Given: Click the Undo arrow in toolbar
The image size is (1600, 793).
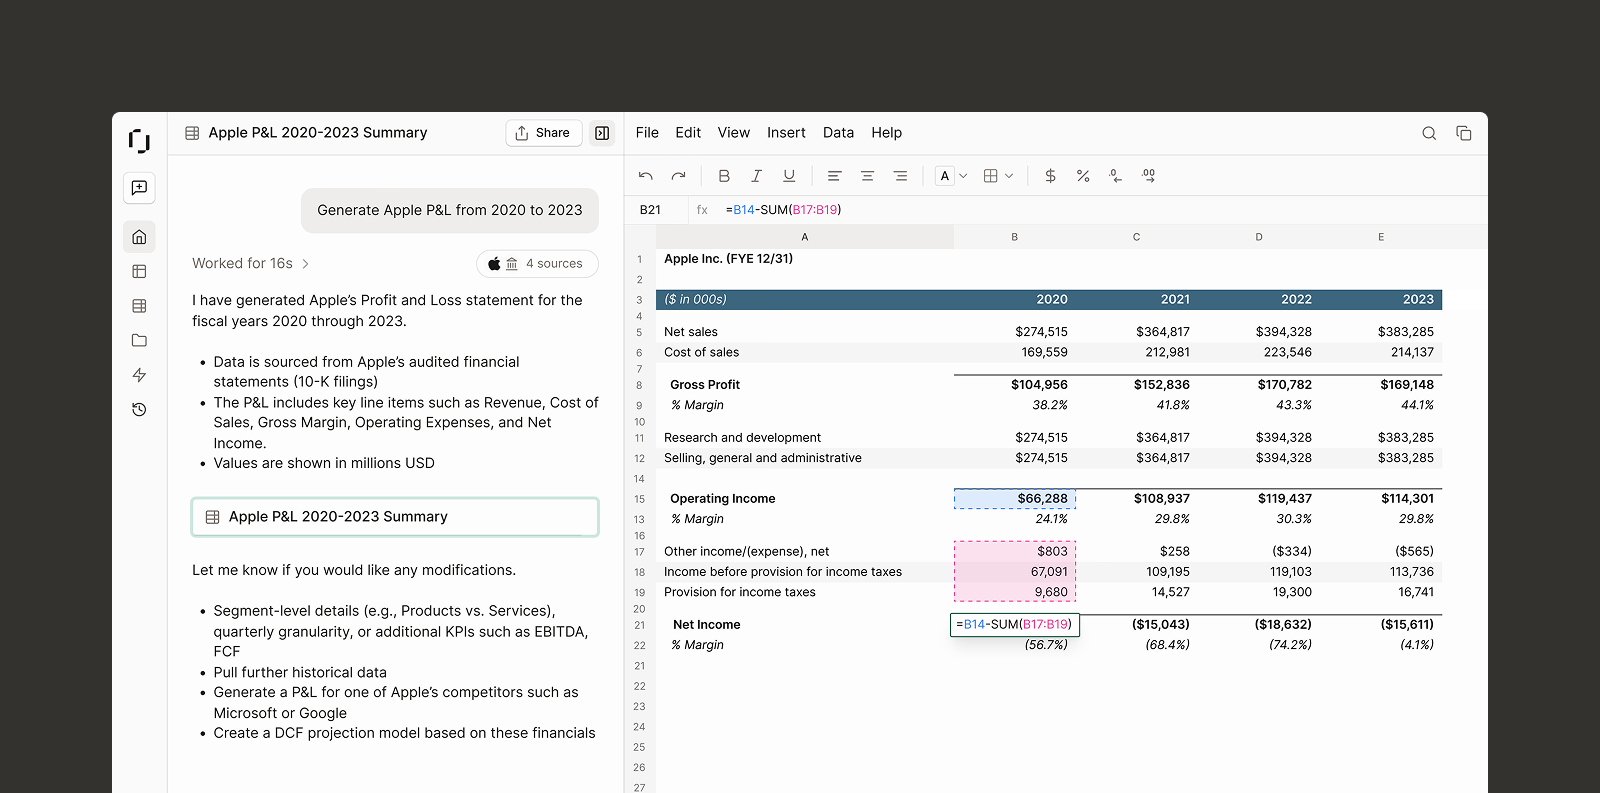Looking at the screenshot, I should tap(646, 176).
